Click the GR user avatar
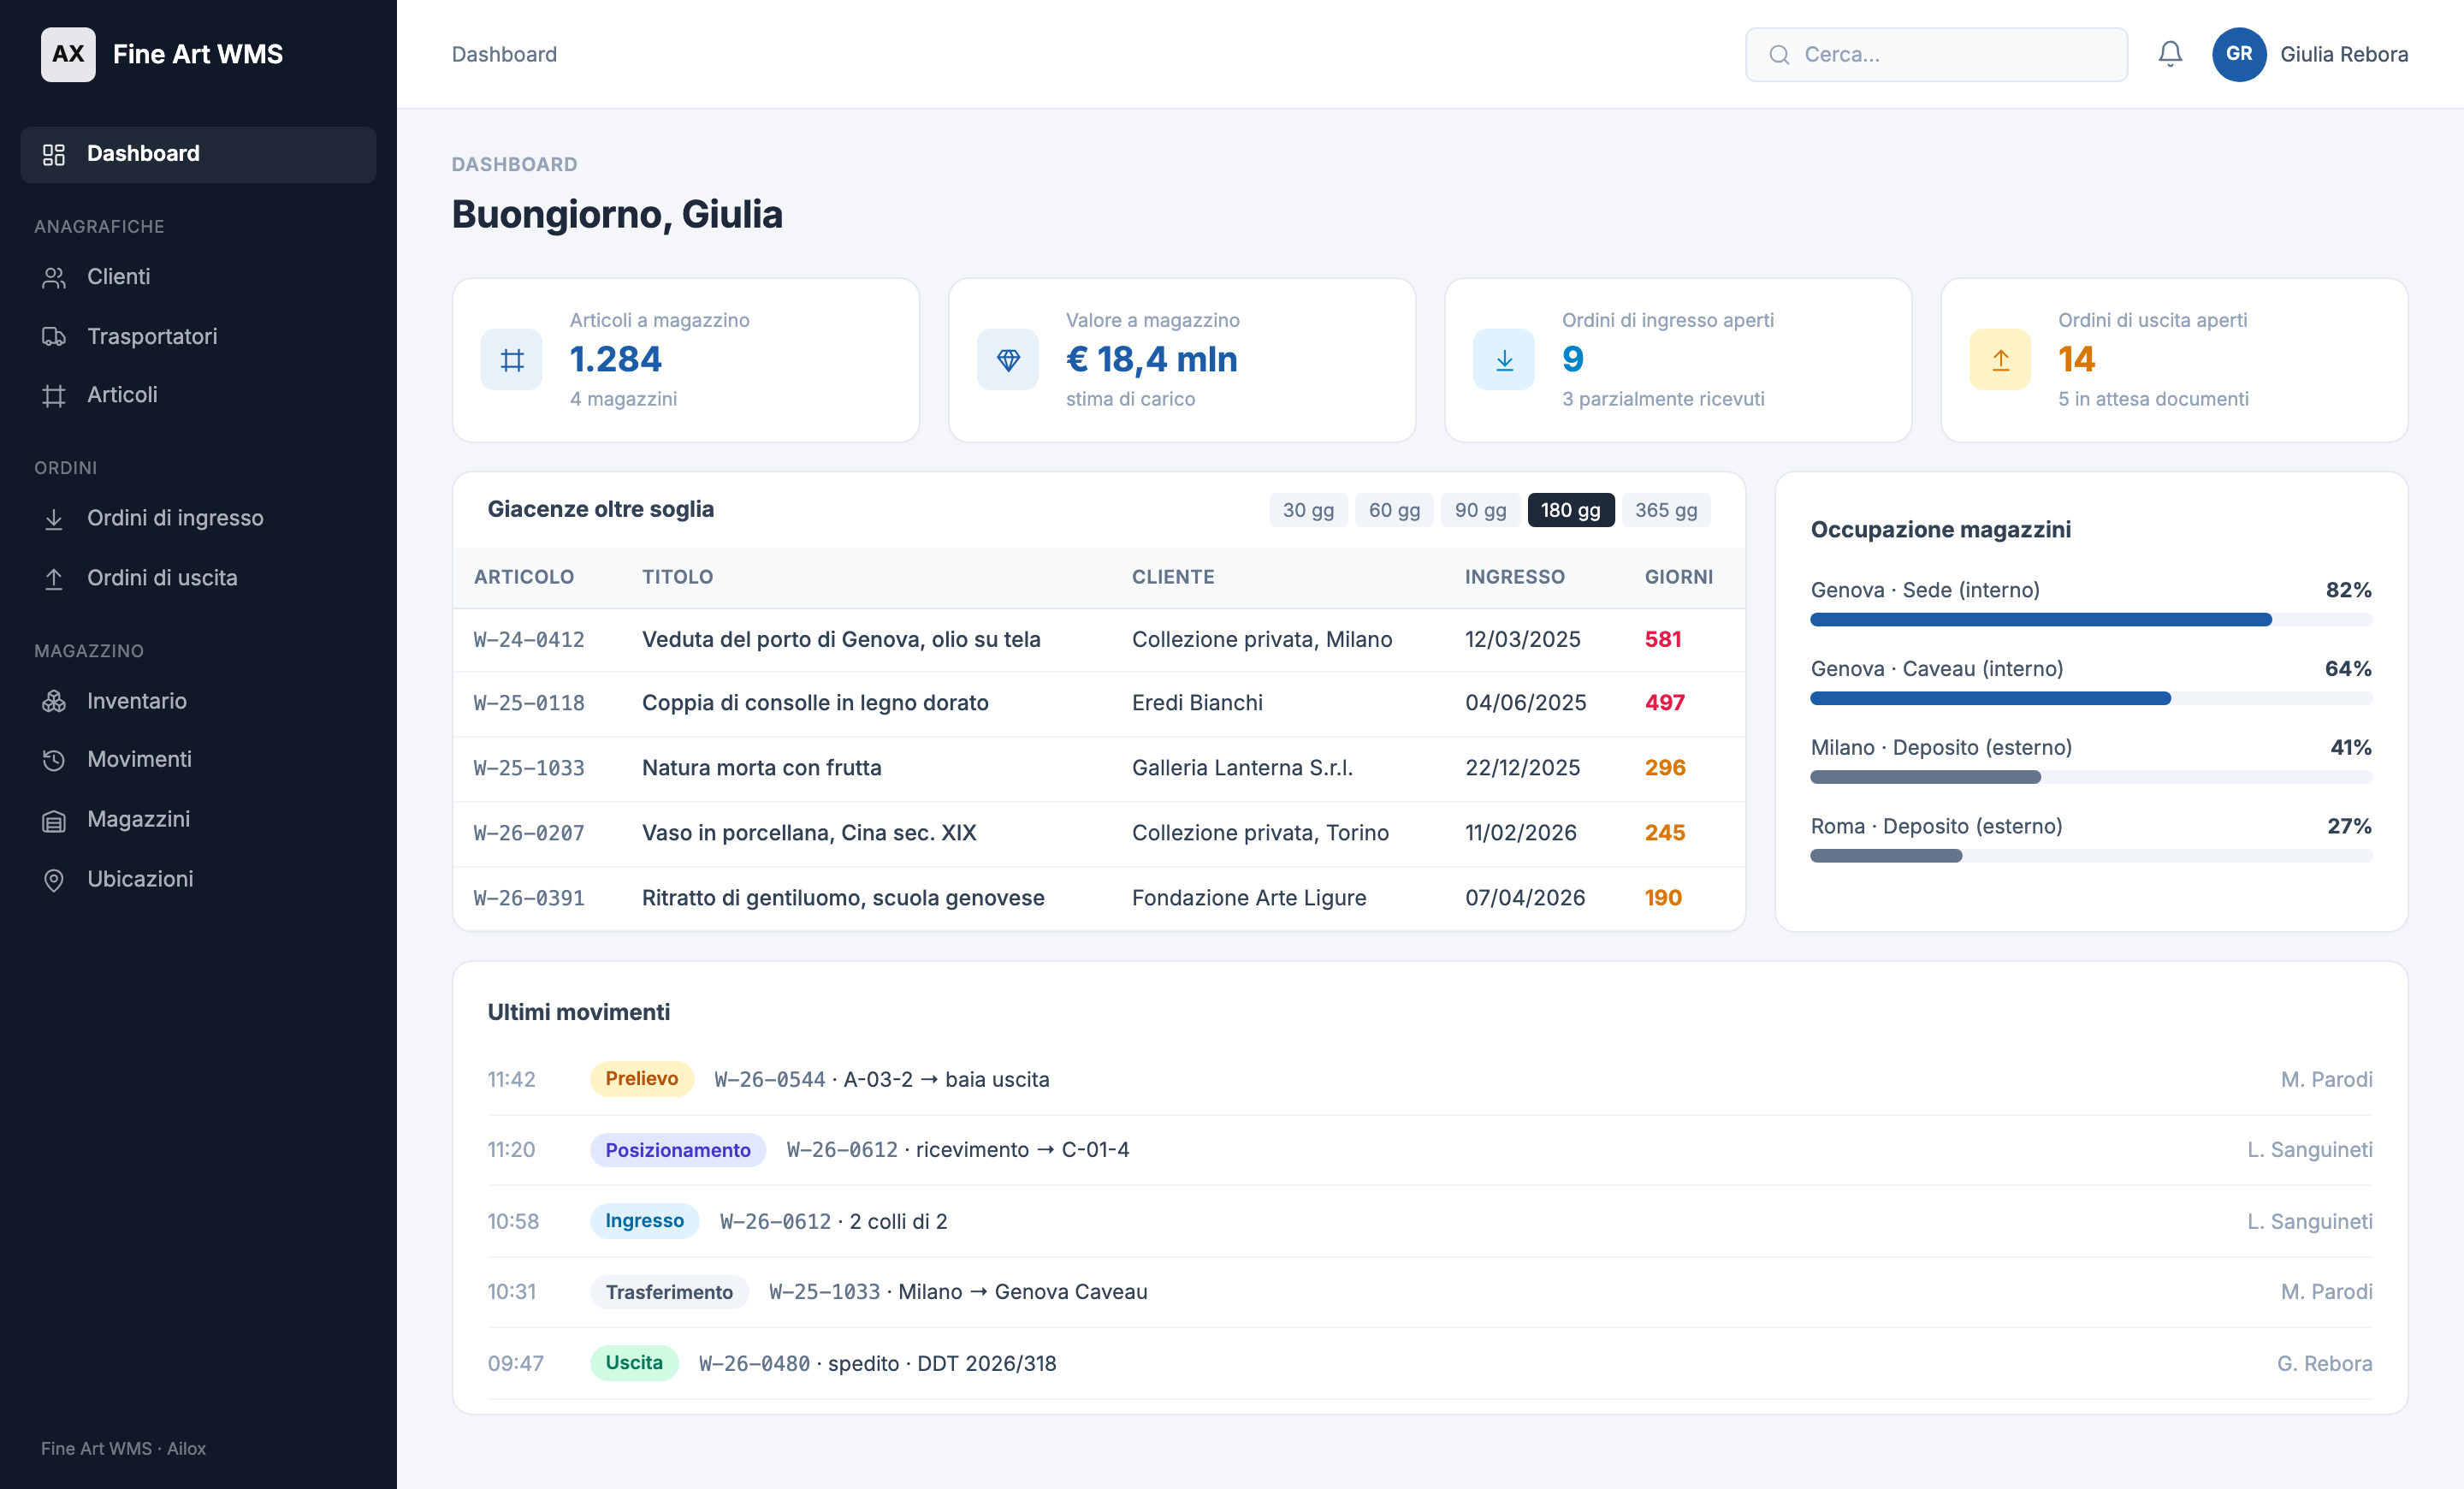 2239,54
